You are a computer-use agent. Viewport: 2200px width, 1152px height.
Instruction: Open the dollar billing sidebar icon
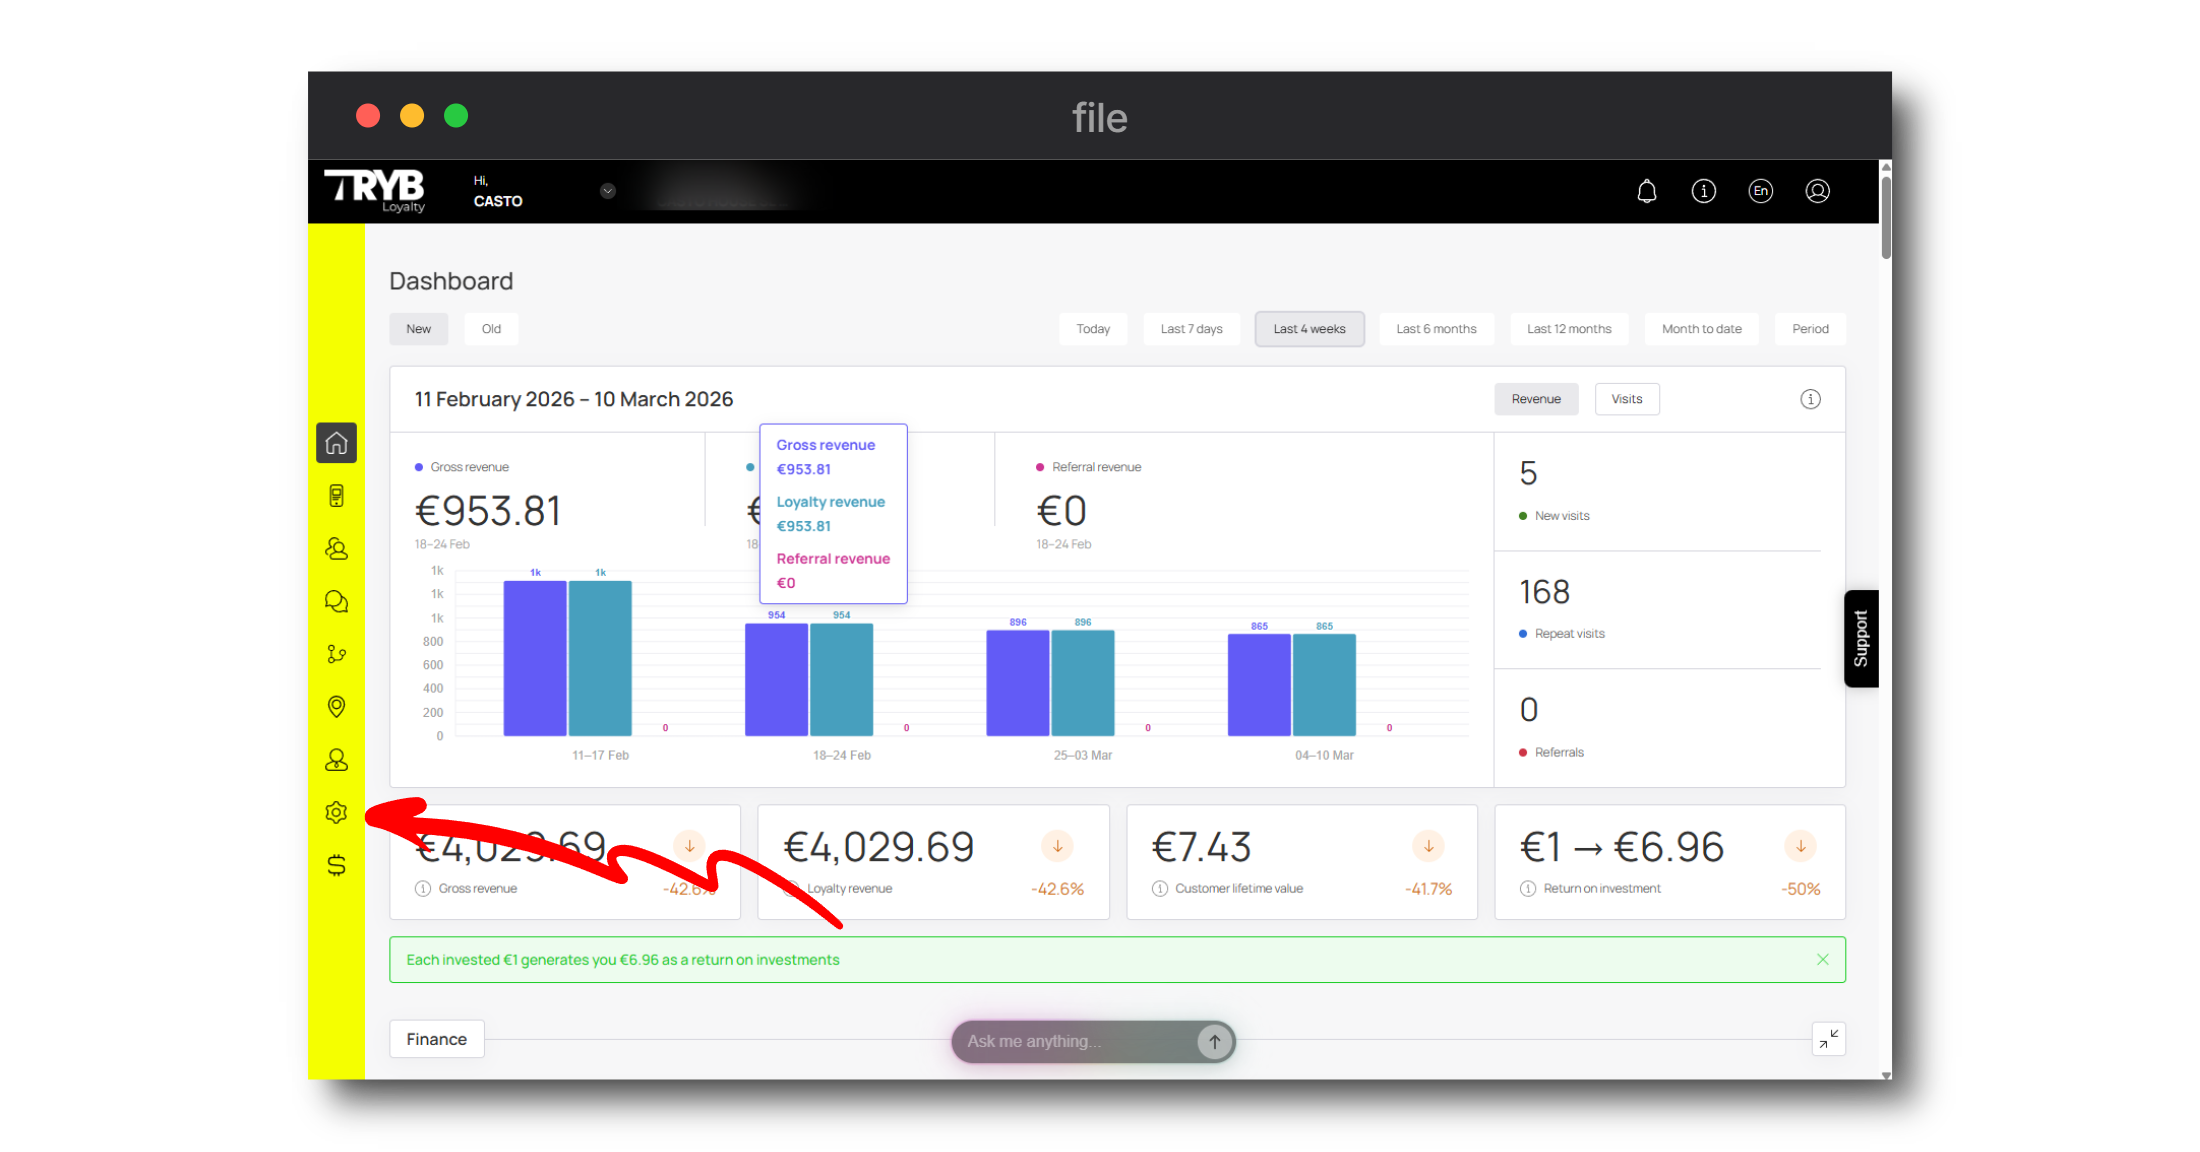(336, 865)
